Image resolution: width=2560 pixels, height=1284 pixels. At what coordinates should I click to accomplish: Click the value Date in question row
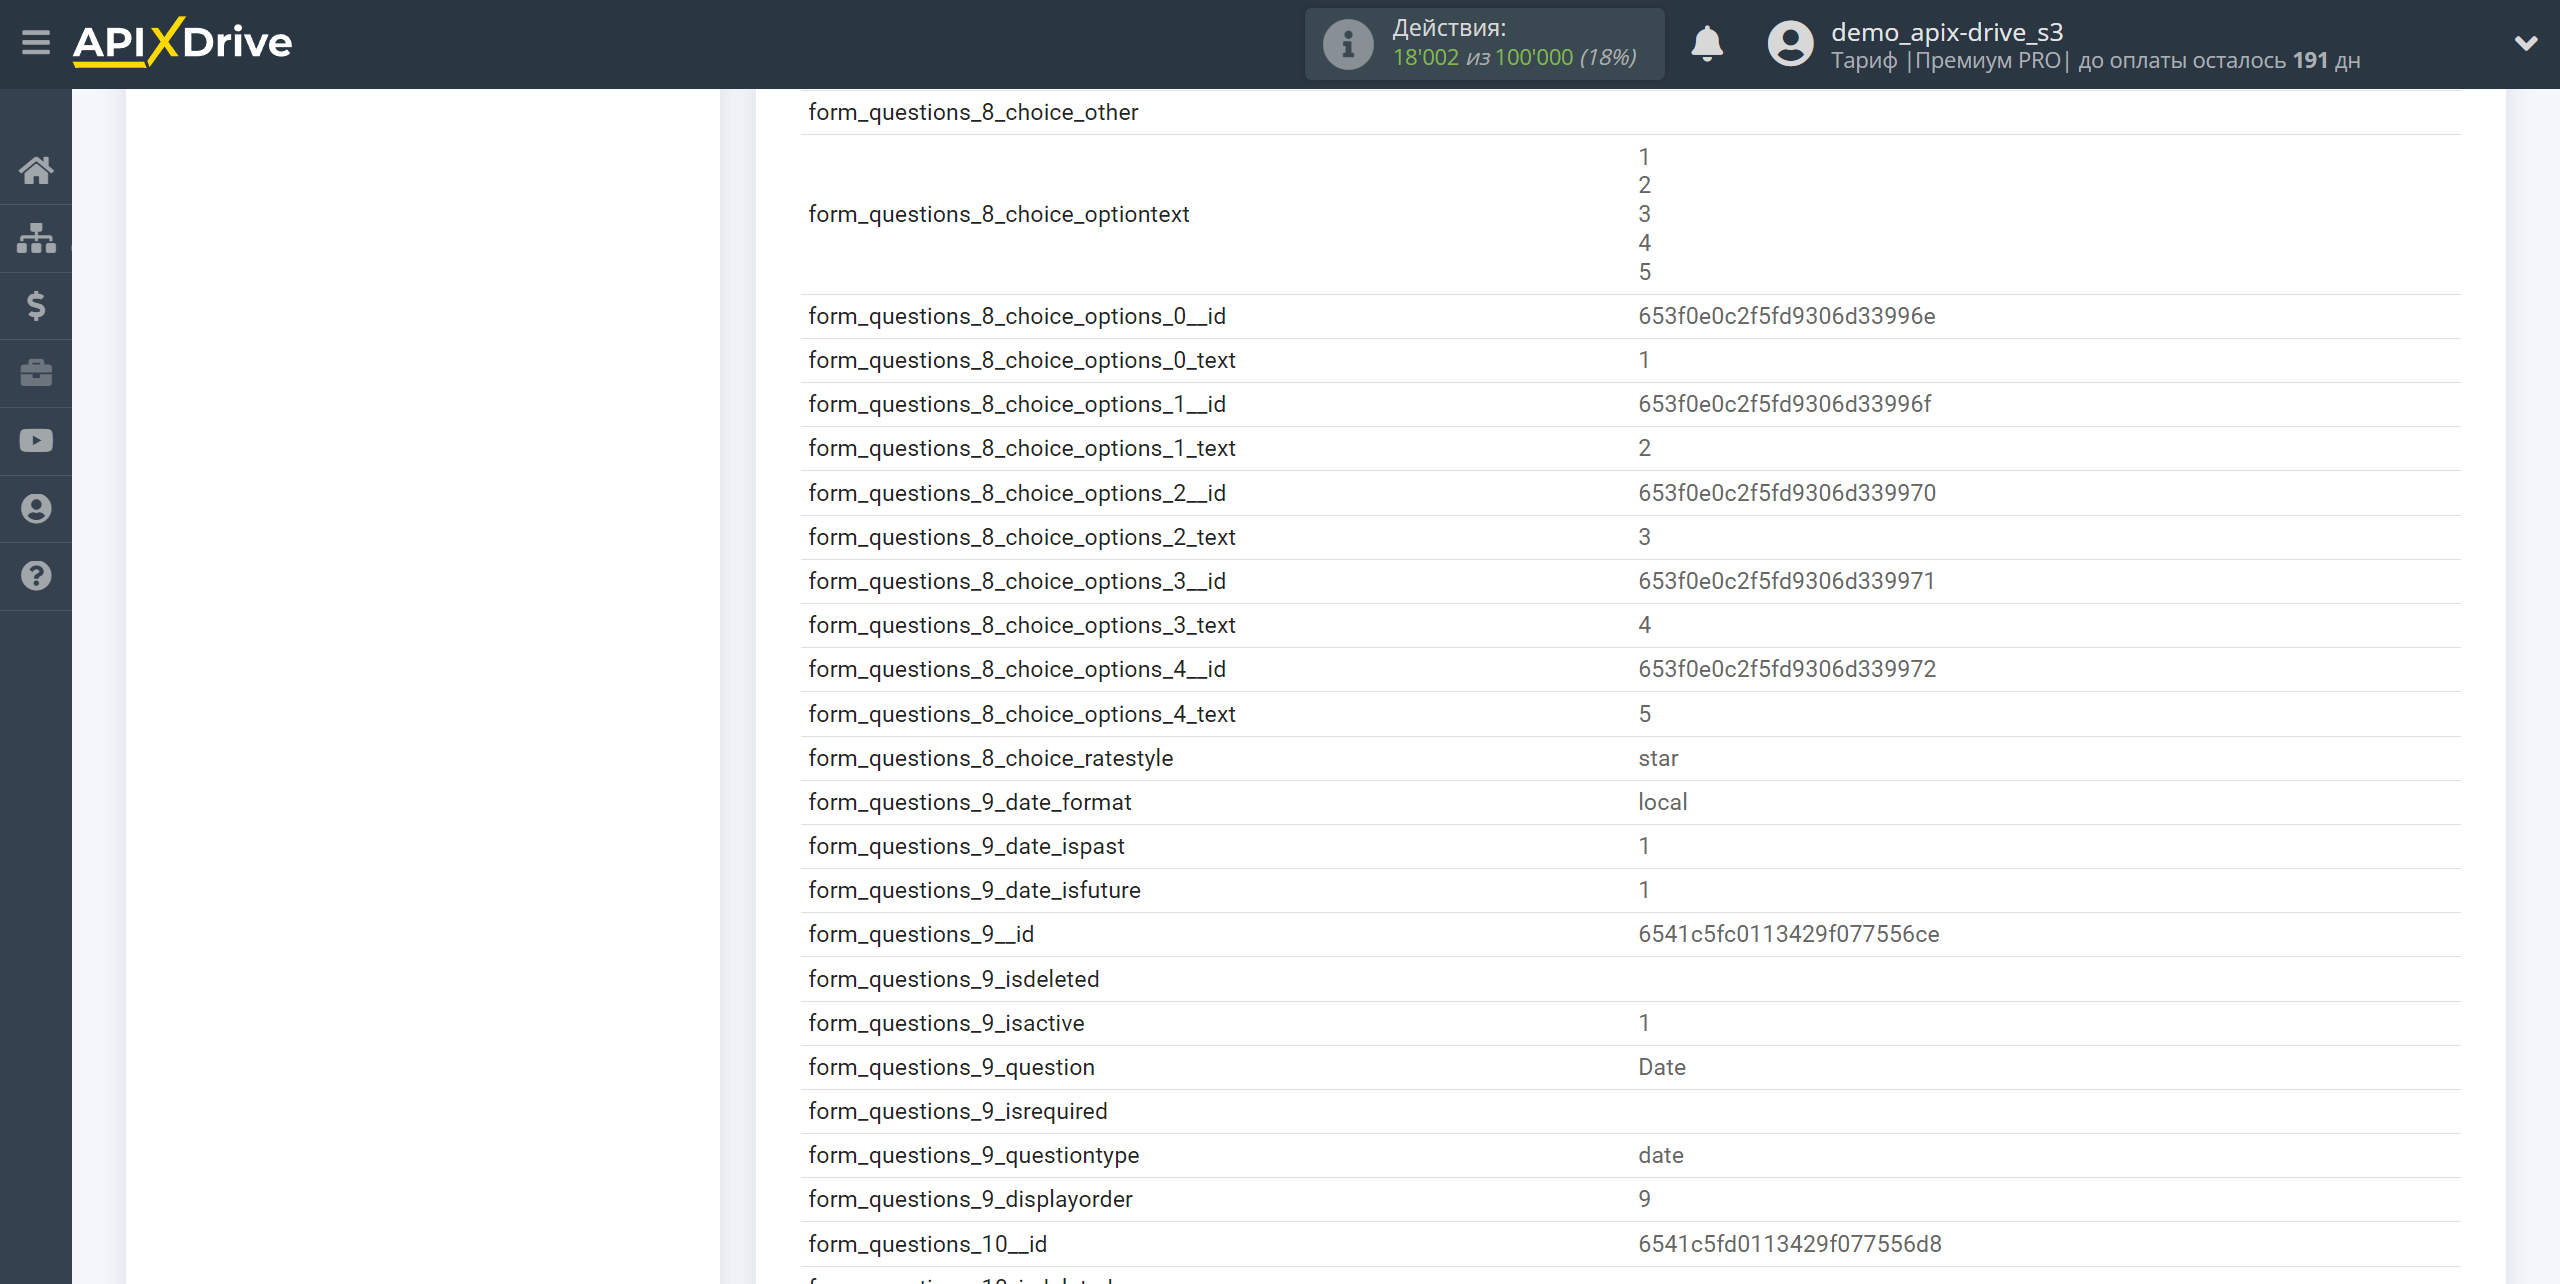(1661, 1068)
